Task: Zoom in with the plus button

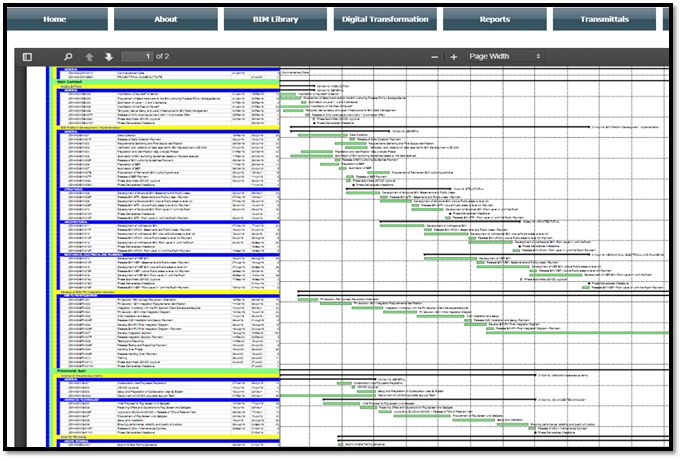Action: pyautogui.click(x=454, y=57)
